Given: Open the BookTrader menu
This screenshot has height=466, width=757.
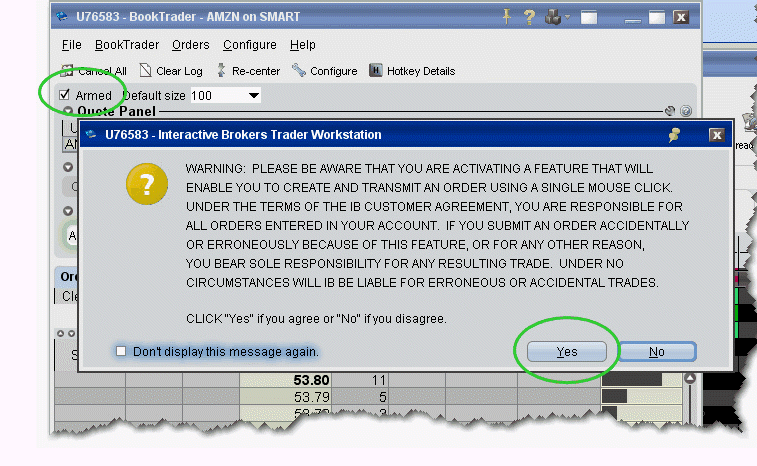Looking at the screenshot, I should pyautogui.click(x=127, y=45).
